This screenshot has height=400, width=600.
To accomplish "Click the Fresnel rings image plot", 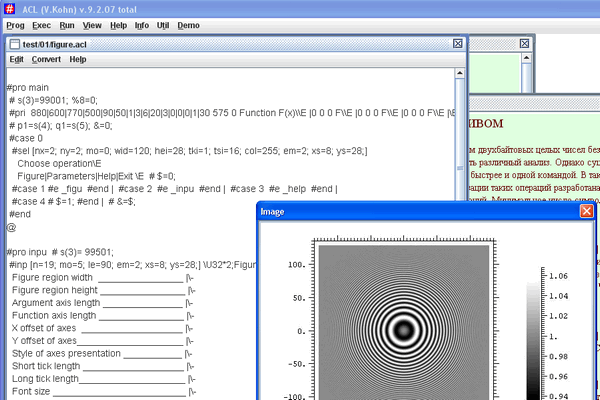I will point(404,322).
